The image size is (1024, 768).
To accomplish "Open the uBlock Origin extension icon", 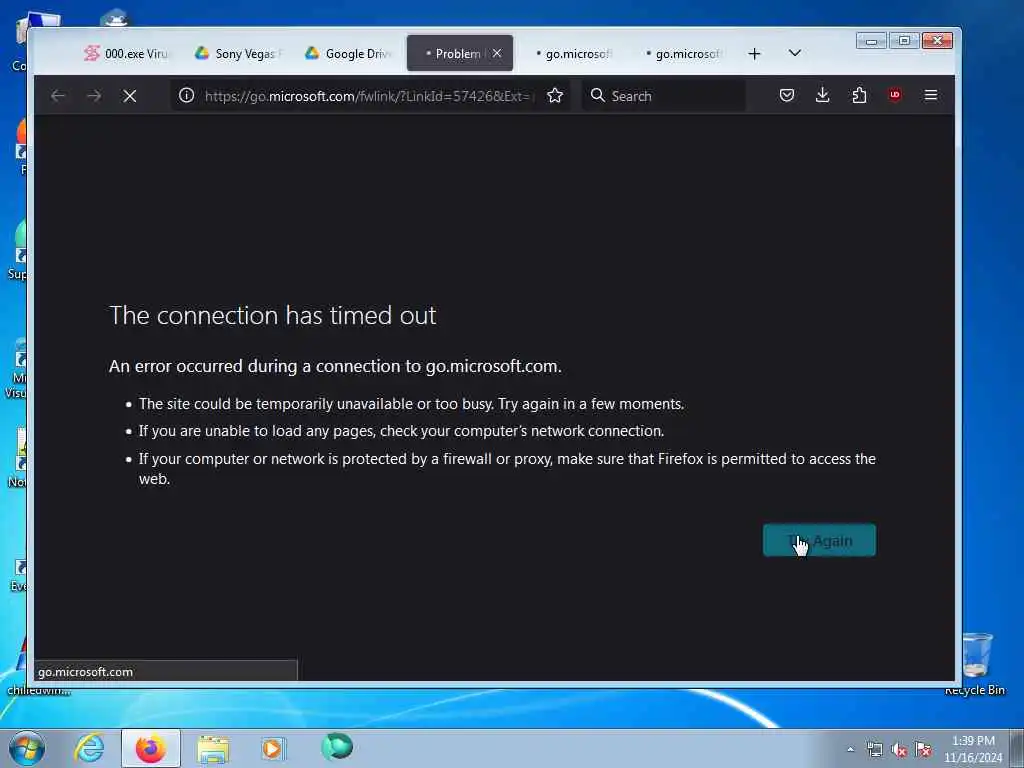I will tap(895, 95).
